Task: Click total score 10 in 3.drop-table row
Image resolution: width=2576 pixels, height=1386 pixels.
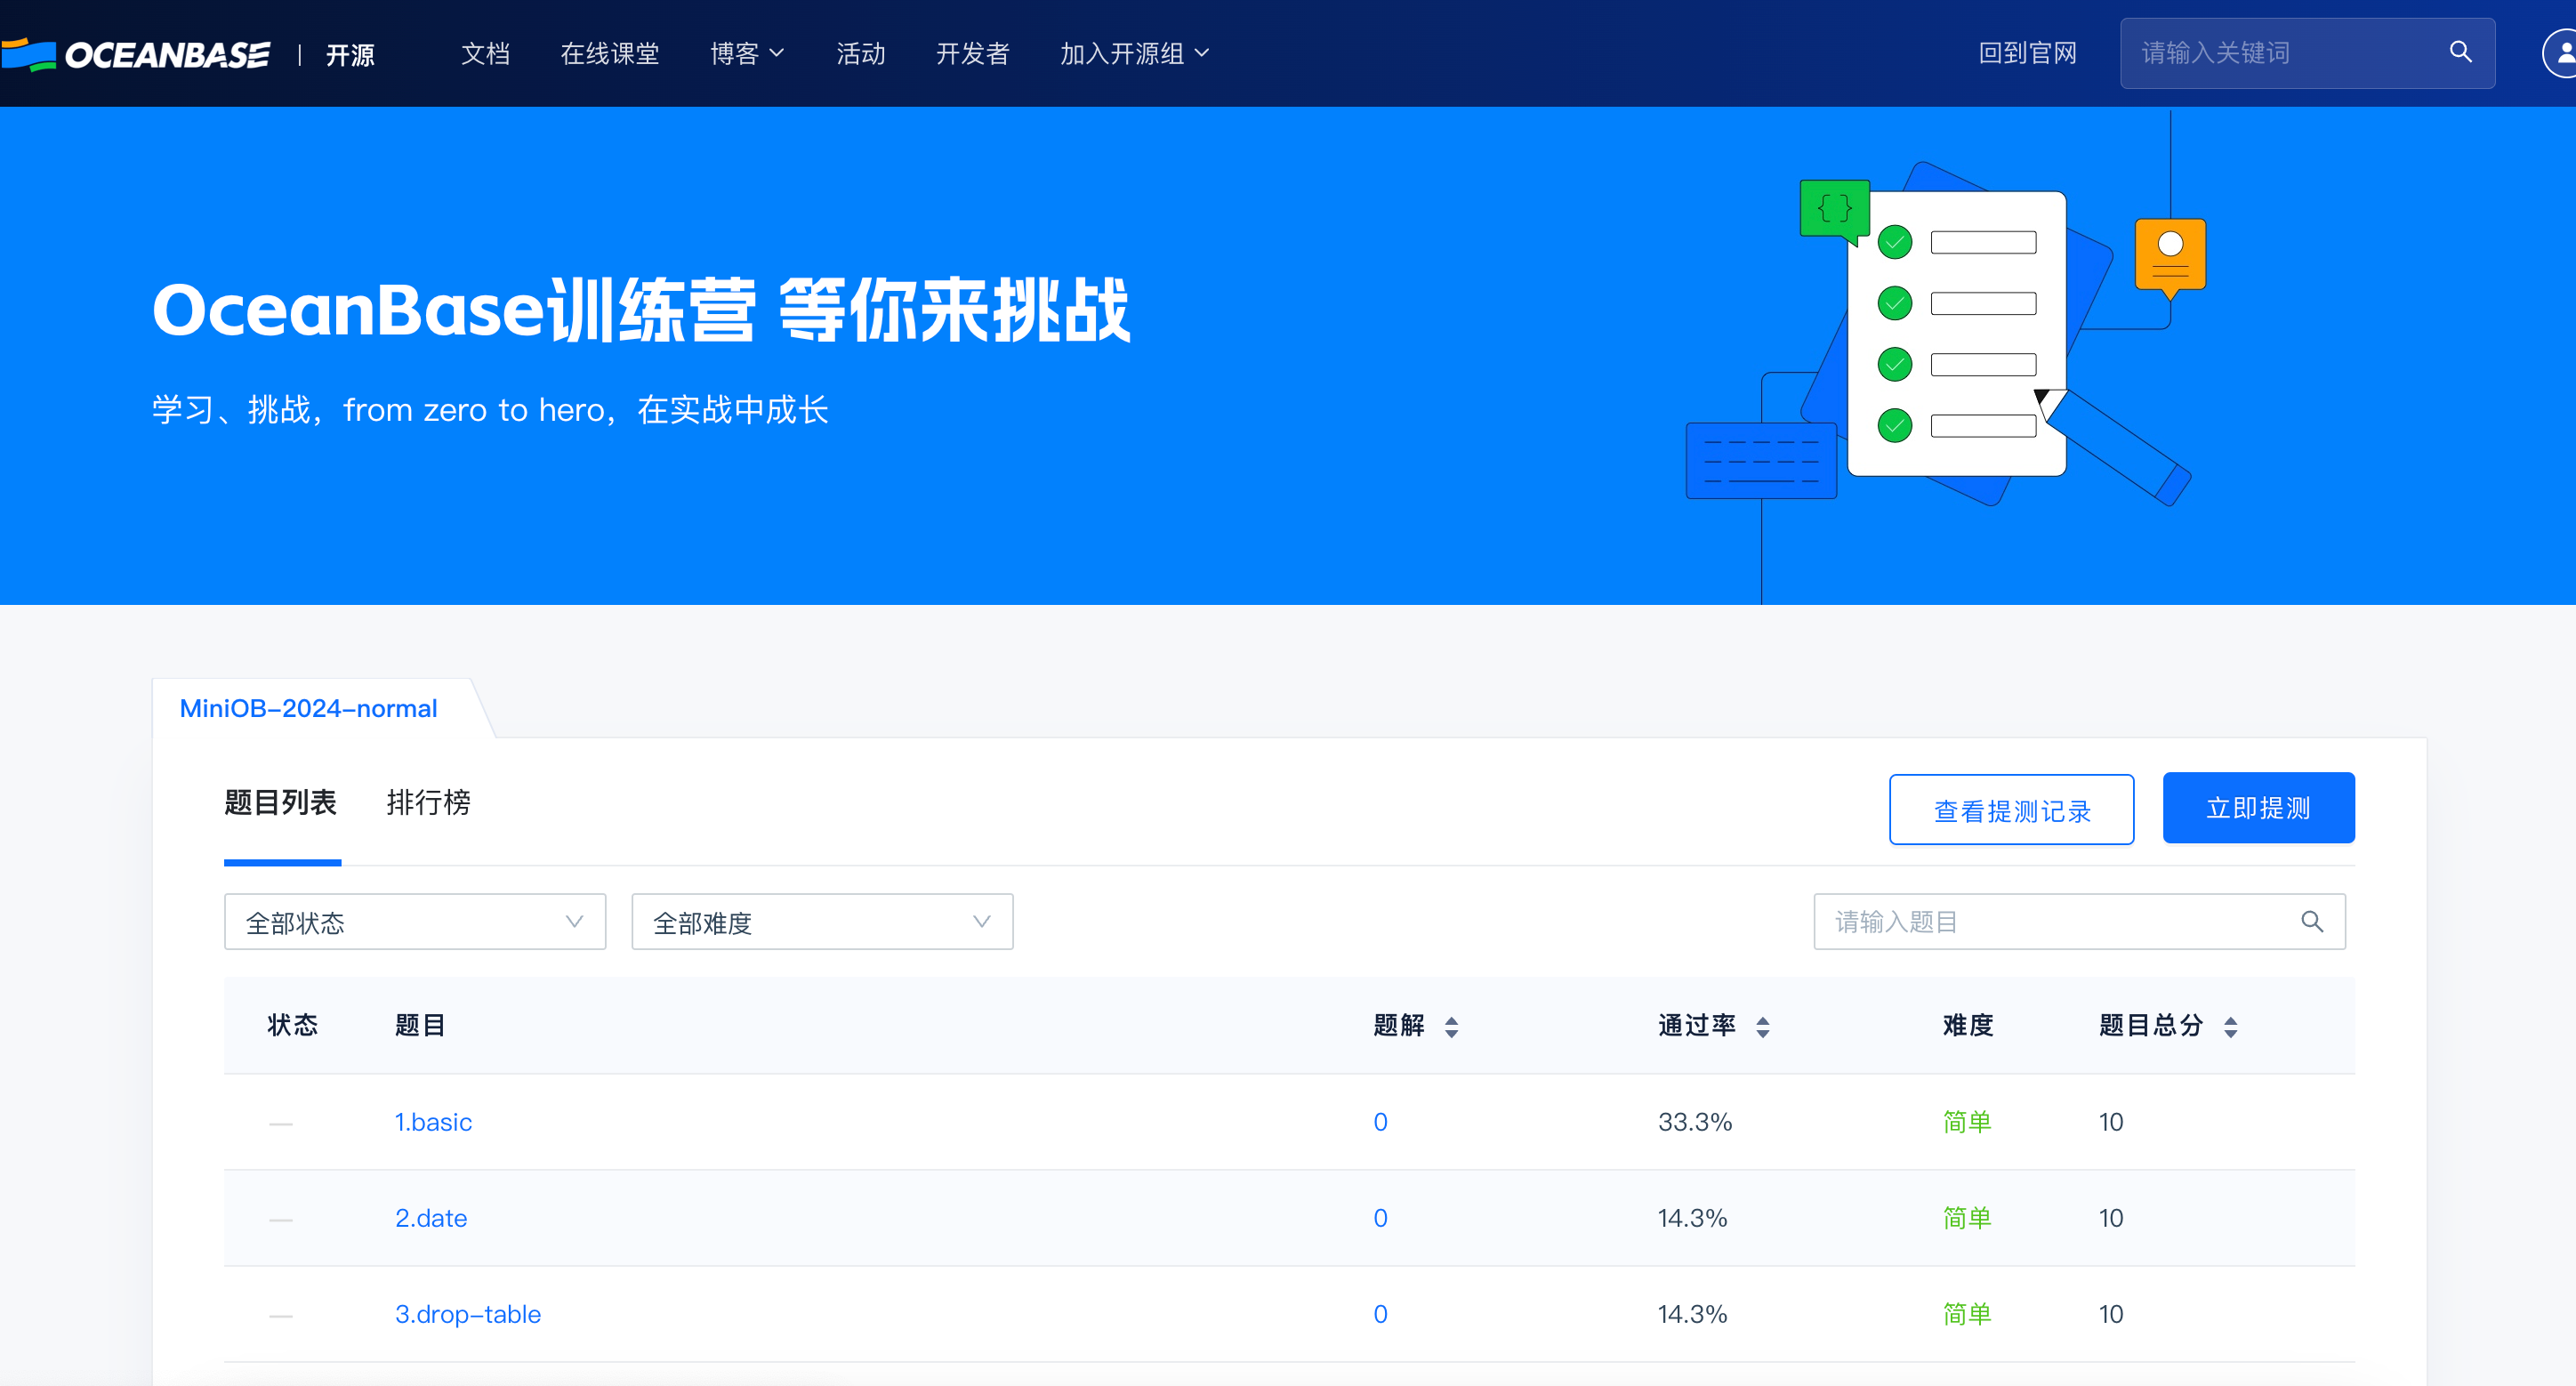Action: [x=2110, y=1314]
